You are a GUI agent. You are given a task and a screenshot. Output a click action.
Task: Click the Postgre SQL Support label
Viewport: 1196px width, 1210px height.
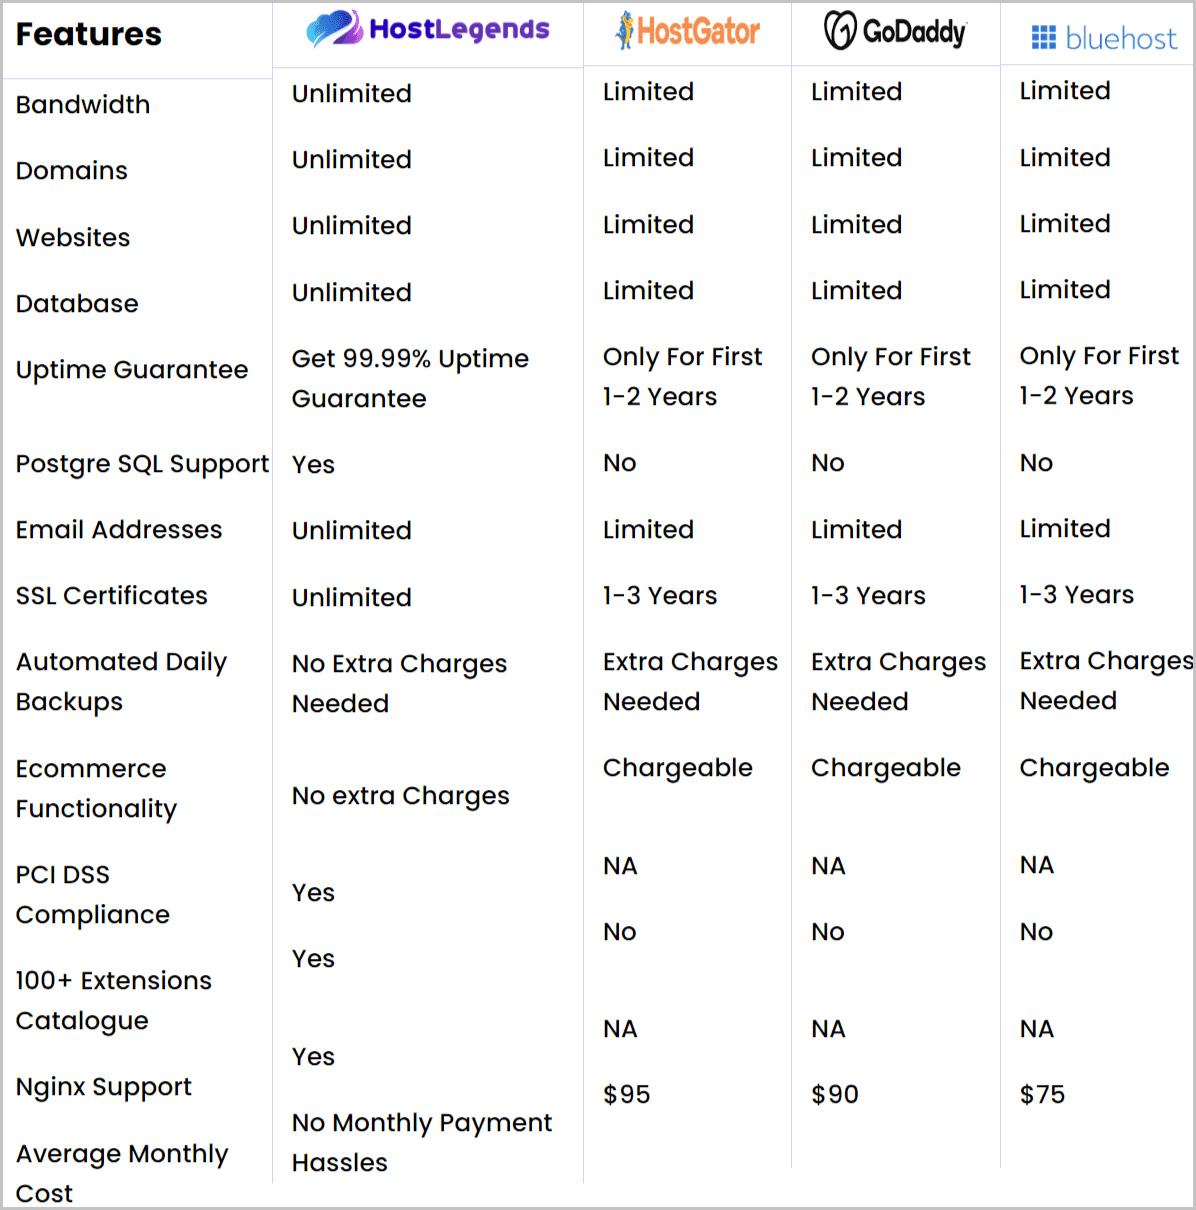[142, 464]
